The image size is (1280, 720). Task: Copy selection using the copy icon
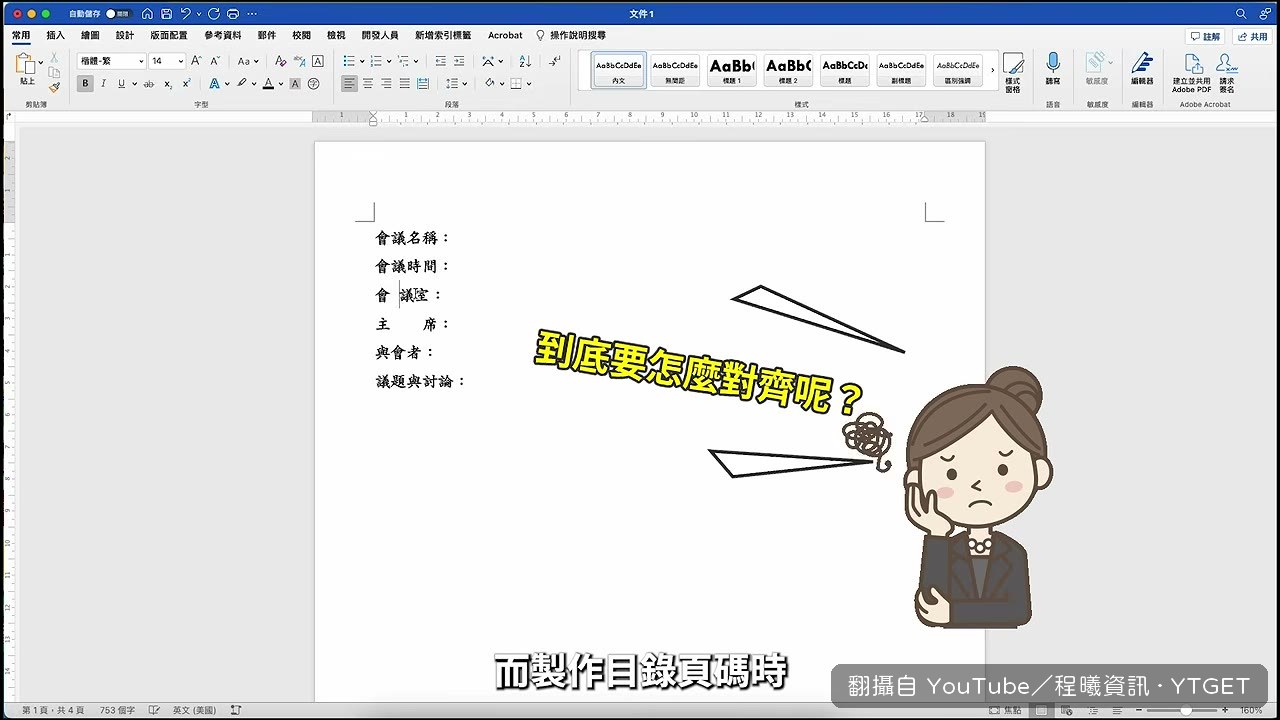[x=54, y=73]
